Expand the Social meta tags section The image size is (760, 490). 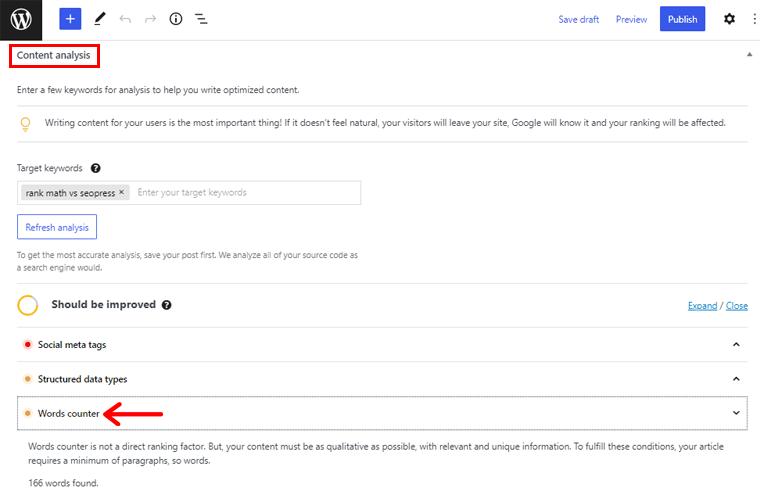point(382,345)
